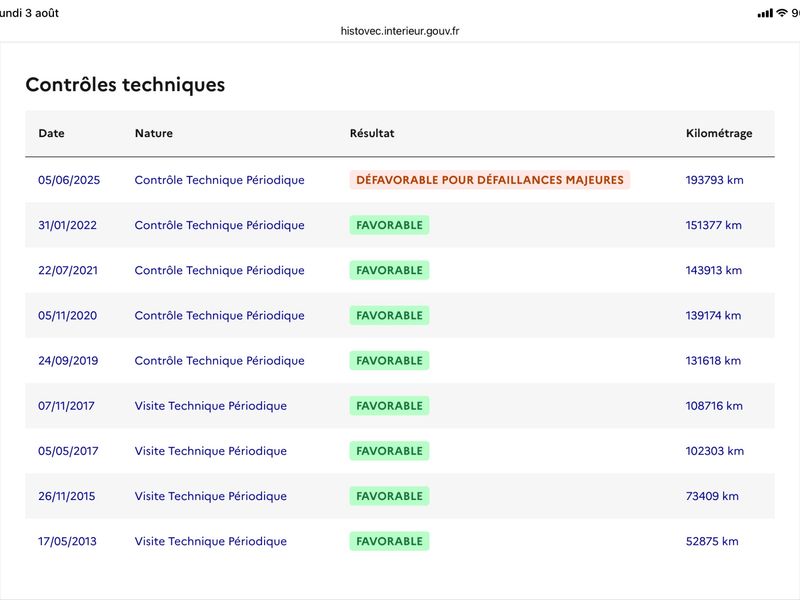Select date 17/05/2013

(x=67, y=541)
